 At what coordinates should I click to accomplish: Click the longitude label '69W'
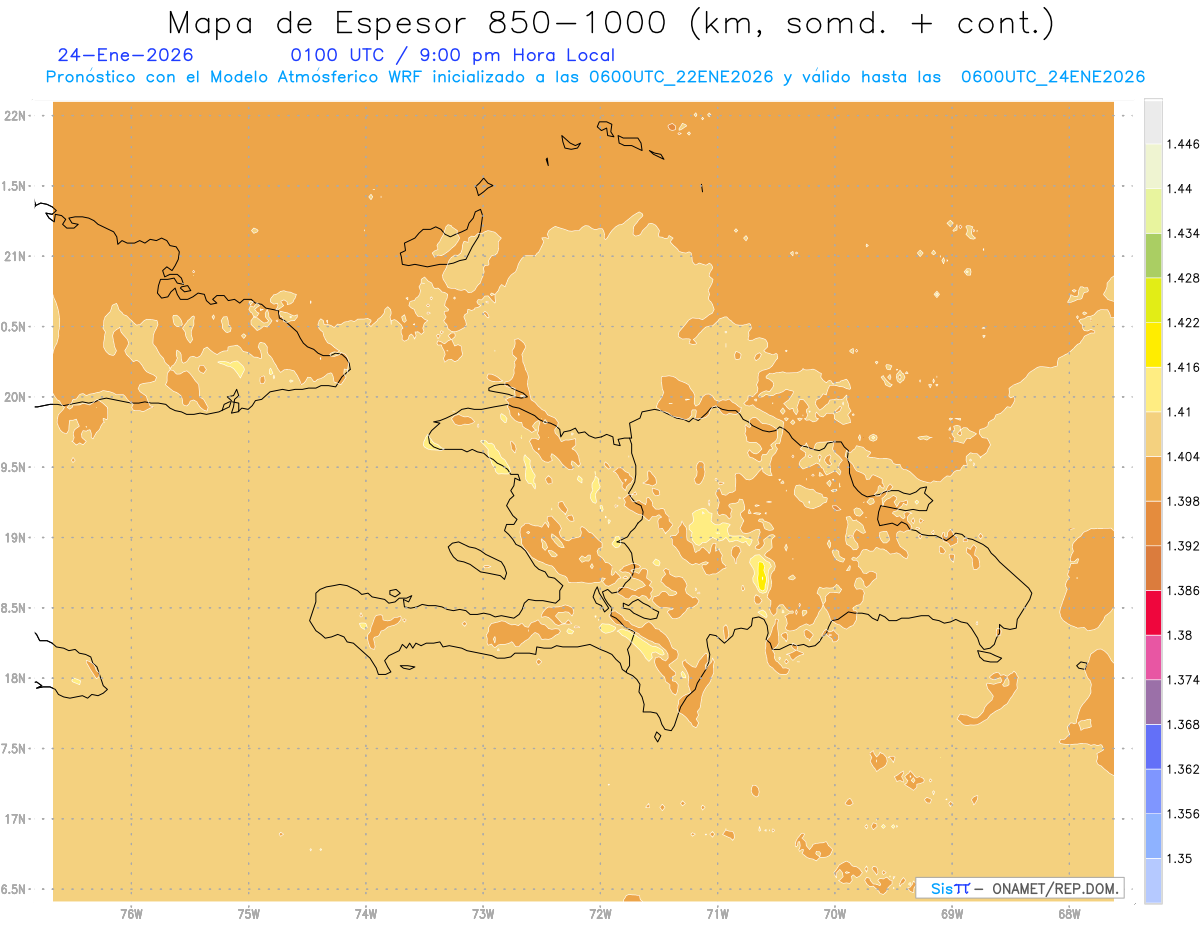click(x=952, y=914)
